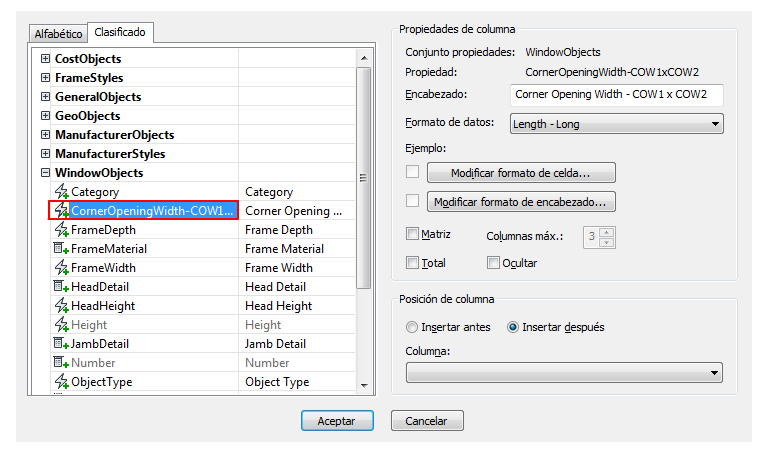Click the JambDetail property icon

61,344
